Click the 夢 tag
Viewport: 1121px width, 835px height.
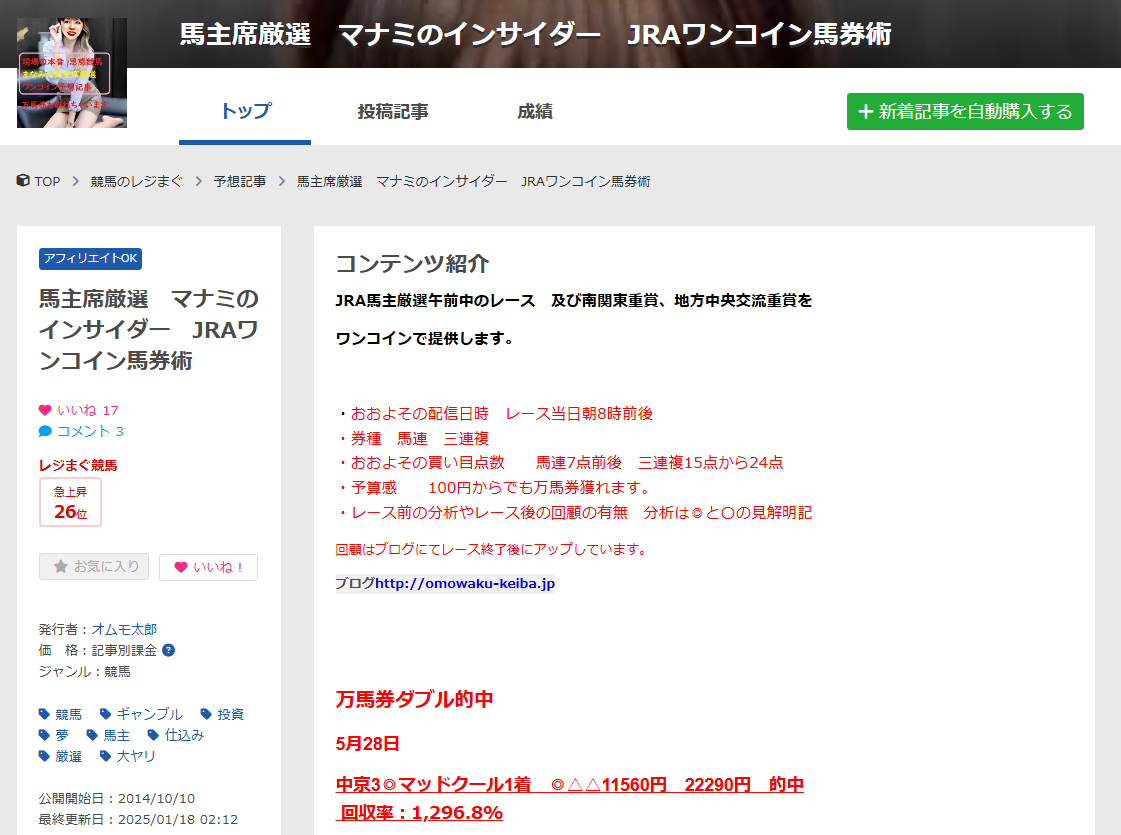(61, 736)
